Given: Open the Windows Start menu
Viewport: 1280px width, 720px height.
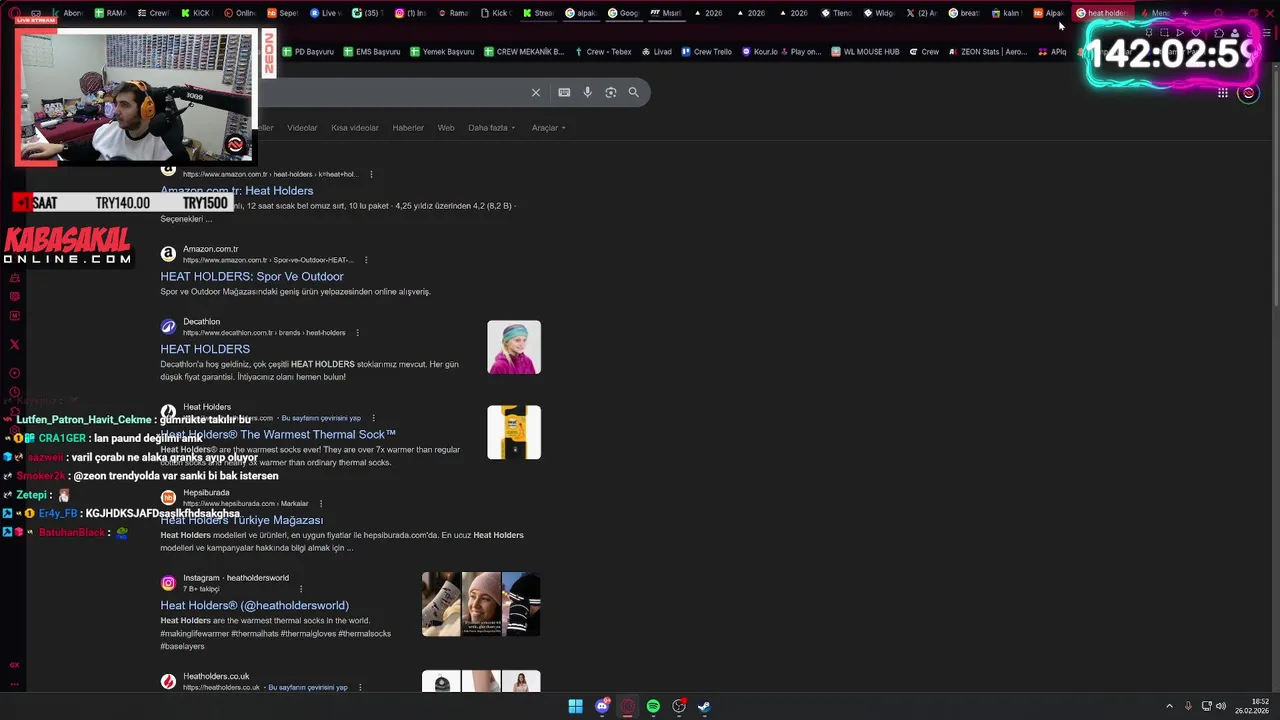Looking at the screenshot, I should pyautogui.click(x=576, y=706).
